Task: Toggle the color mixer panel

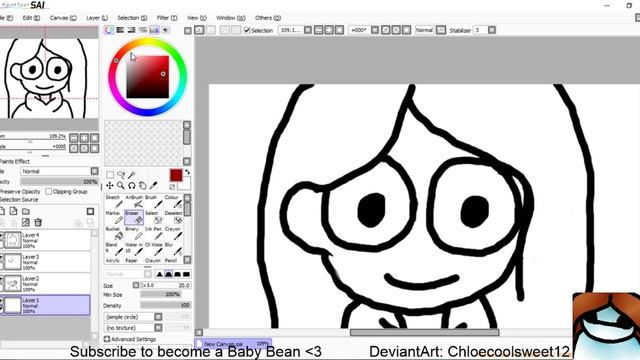Action: coord(143,30)
